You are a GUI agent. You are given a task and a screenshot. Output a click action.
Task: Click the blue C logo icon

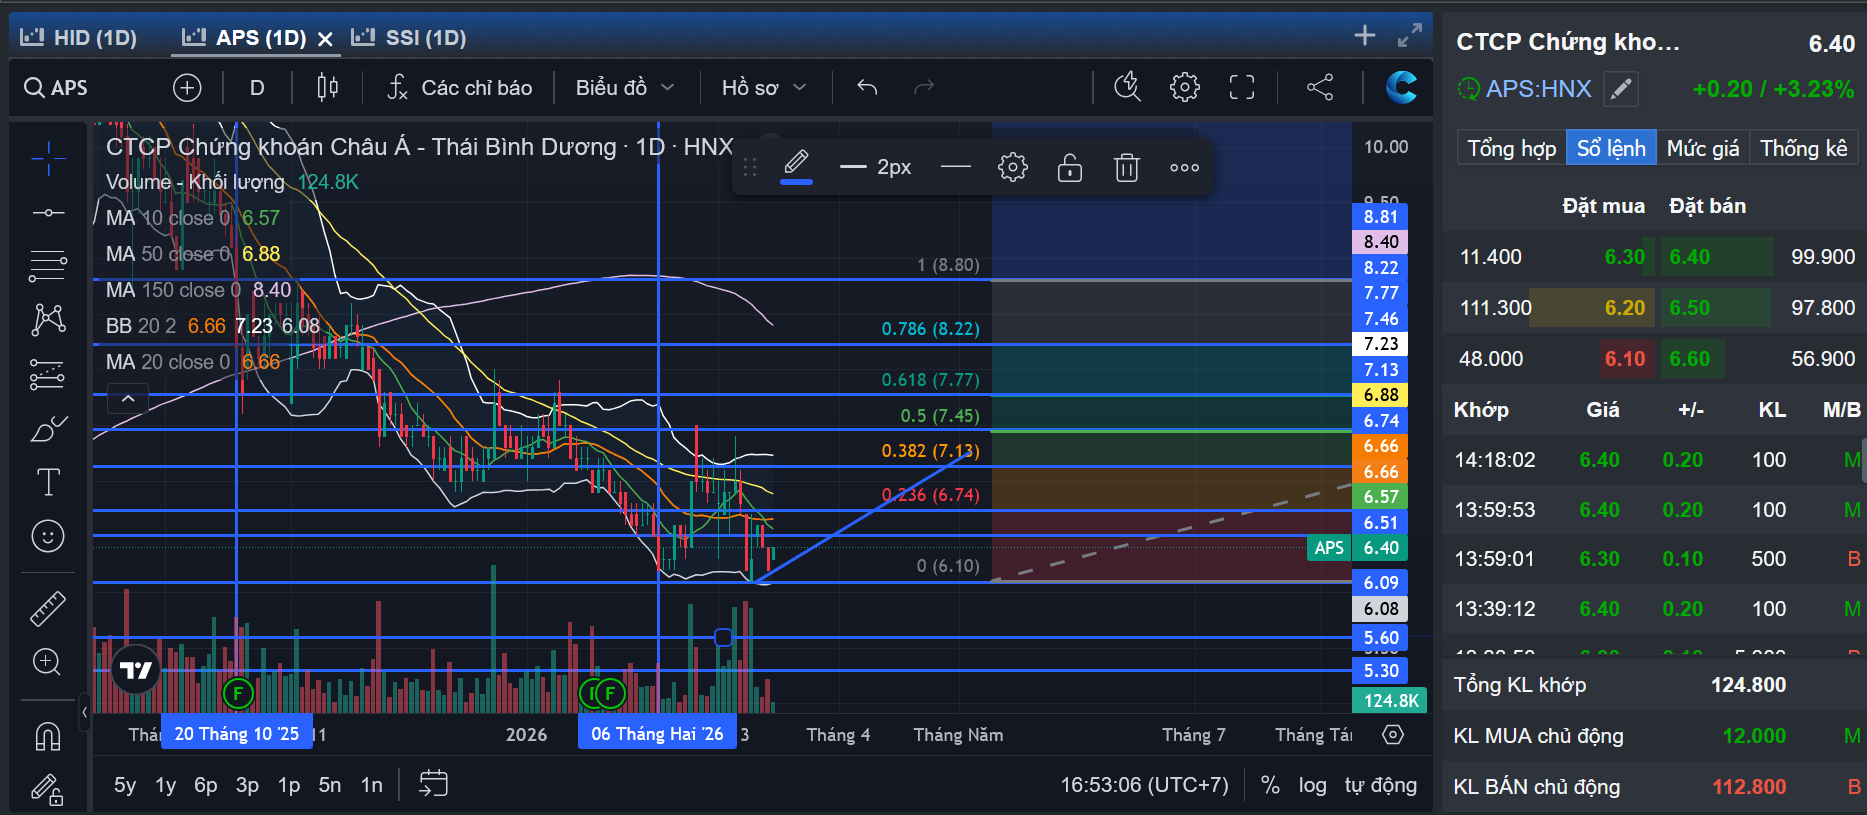tap(1401, 88)
